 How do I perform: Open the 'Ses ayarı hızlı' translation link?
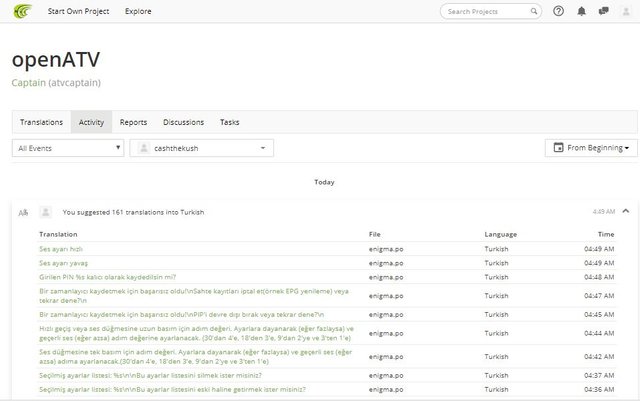tap(61, 249)
